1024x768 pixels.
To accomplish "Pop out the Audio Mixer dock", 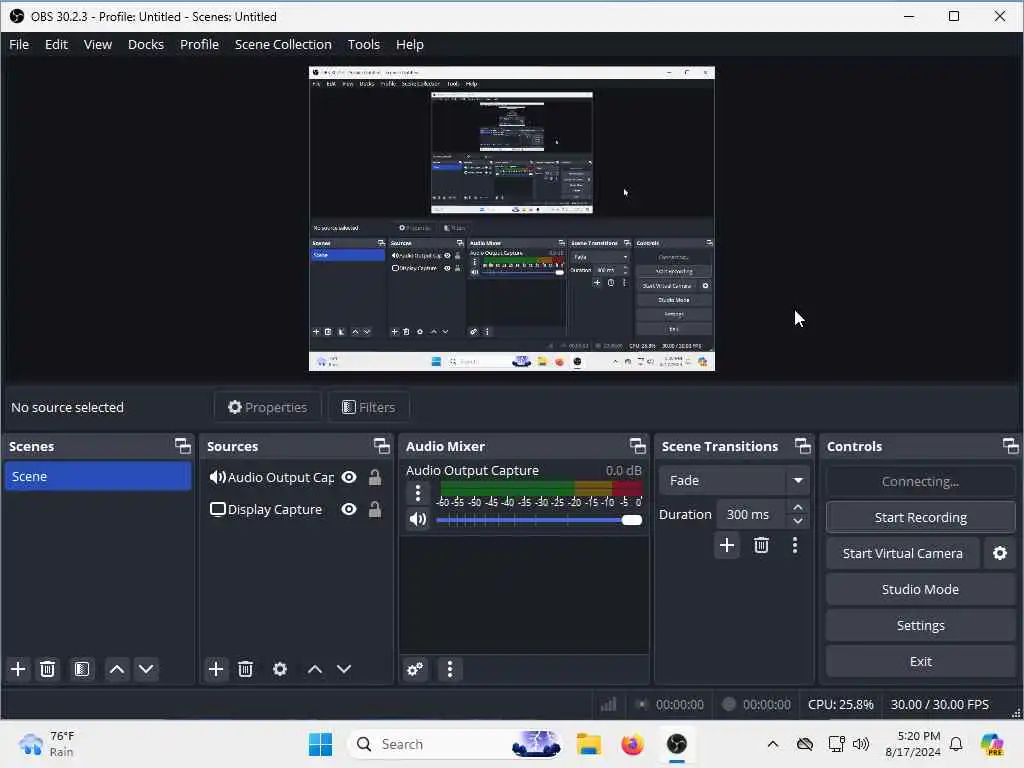I will [x=637, y=446].
